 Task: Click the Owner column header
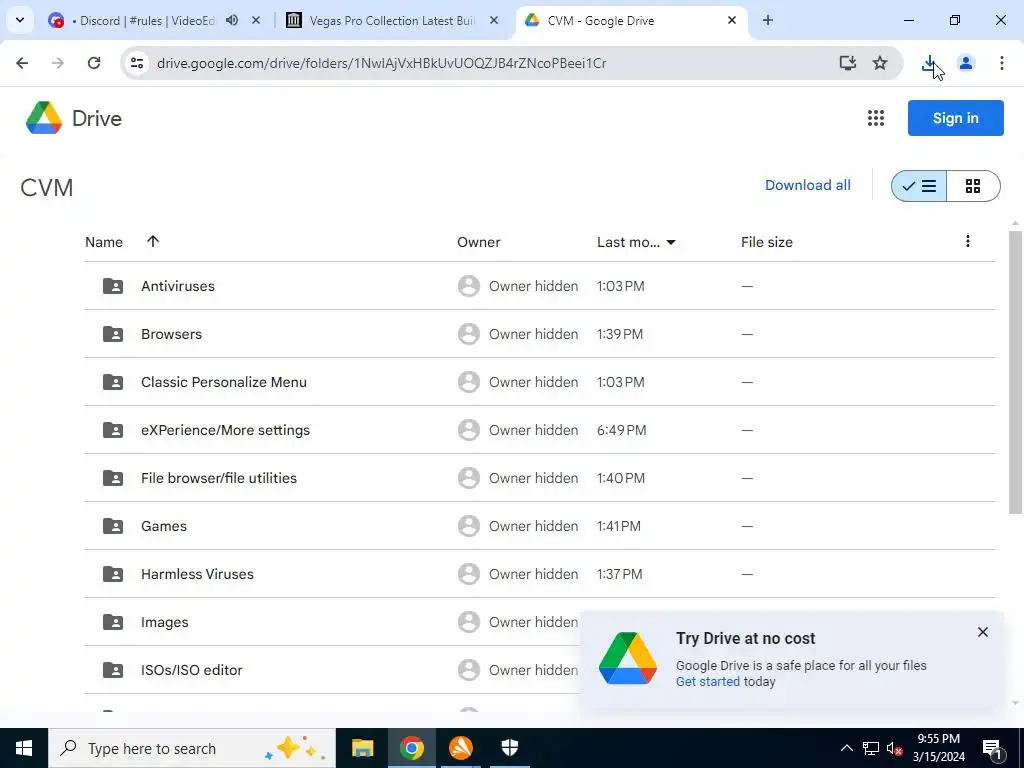coord(479,242)
